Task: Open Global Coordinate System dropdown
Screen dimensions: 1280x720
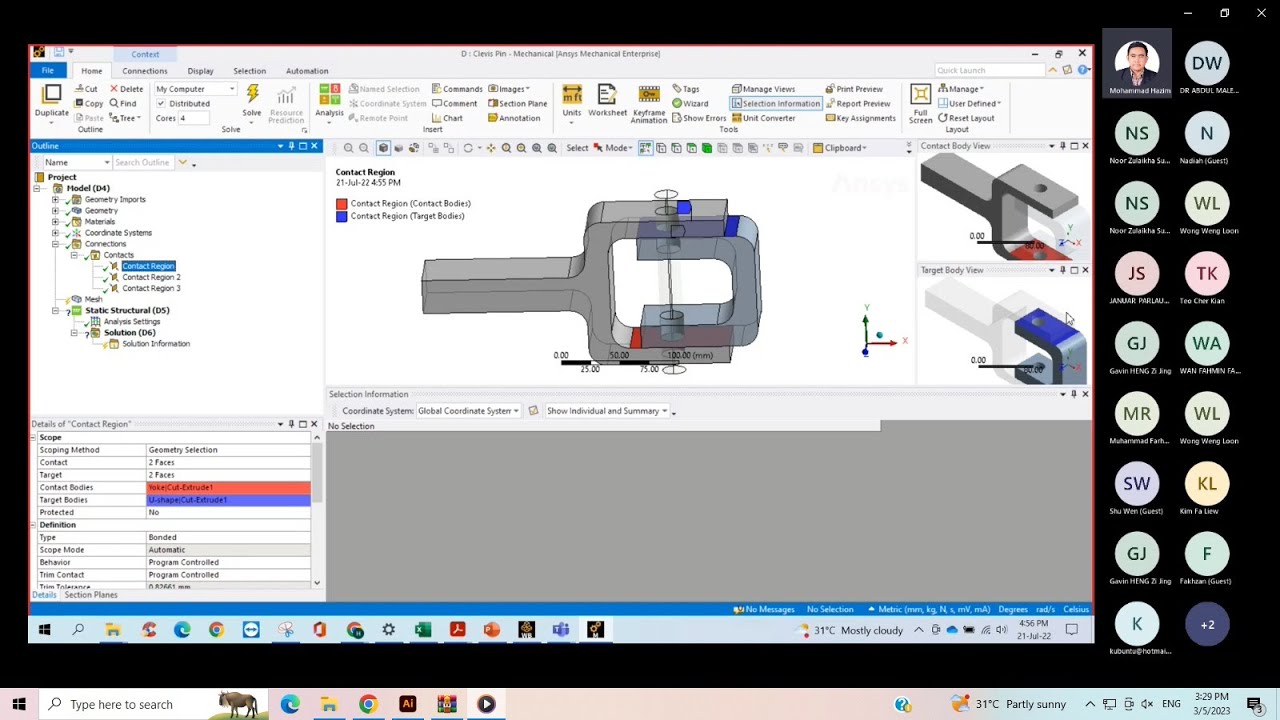Action: [x=468, y=411]
